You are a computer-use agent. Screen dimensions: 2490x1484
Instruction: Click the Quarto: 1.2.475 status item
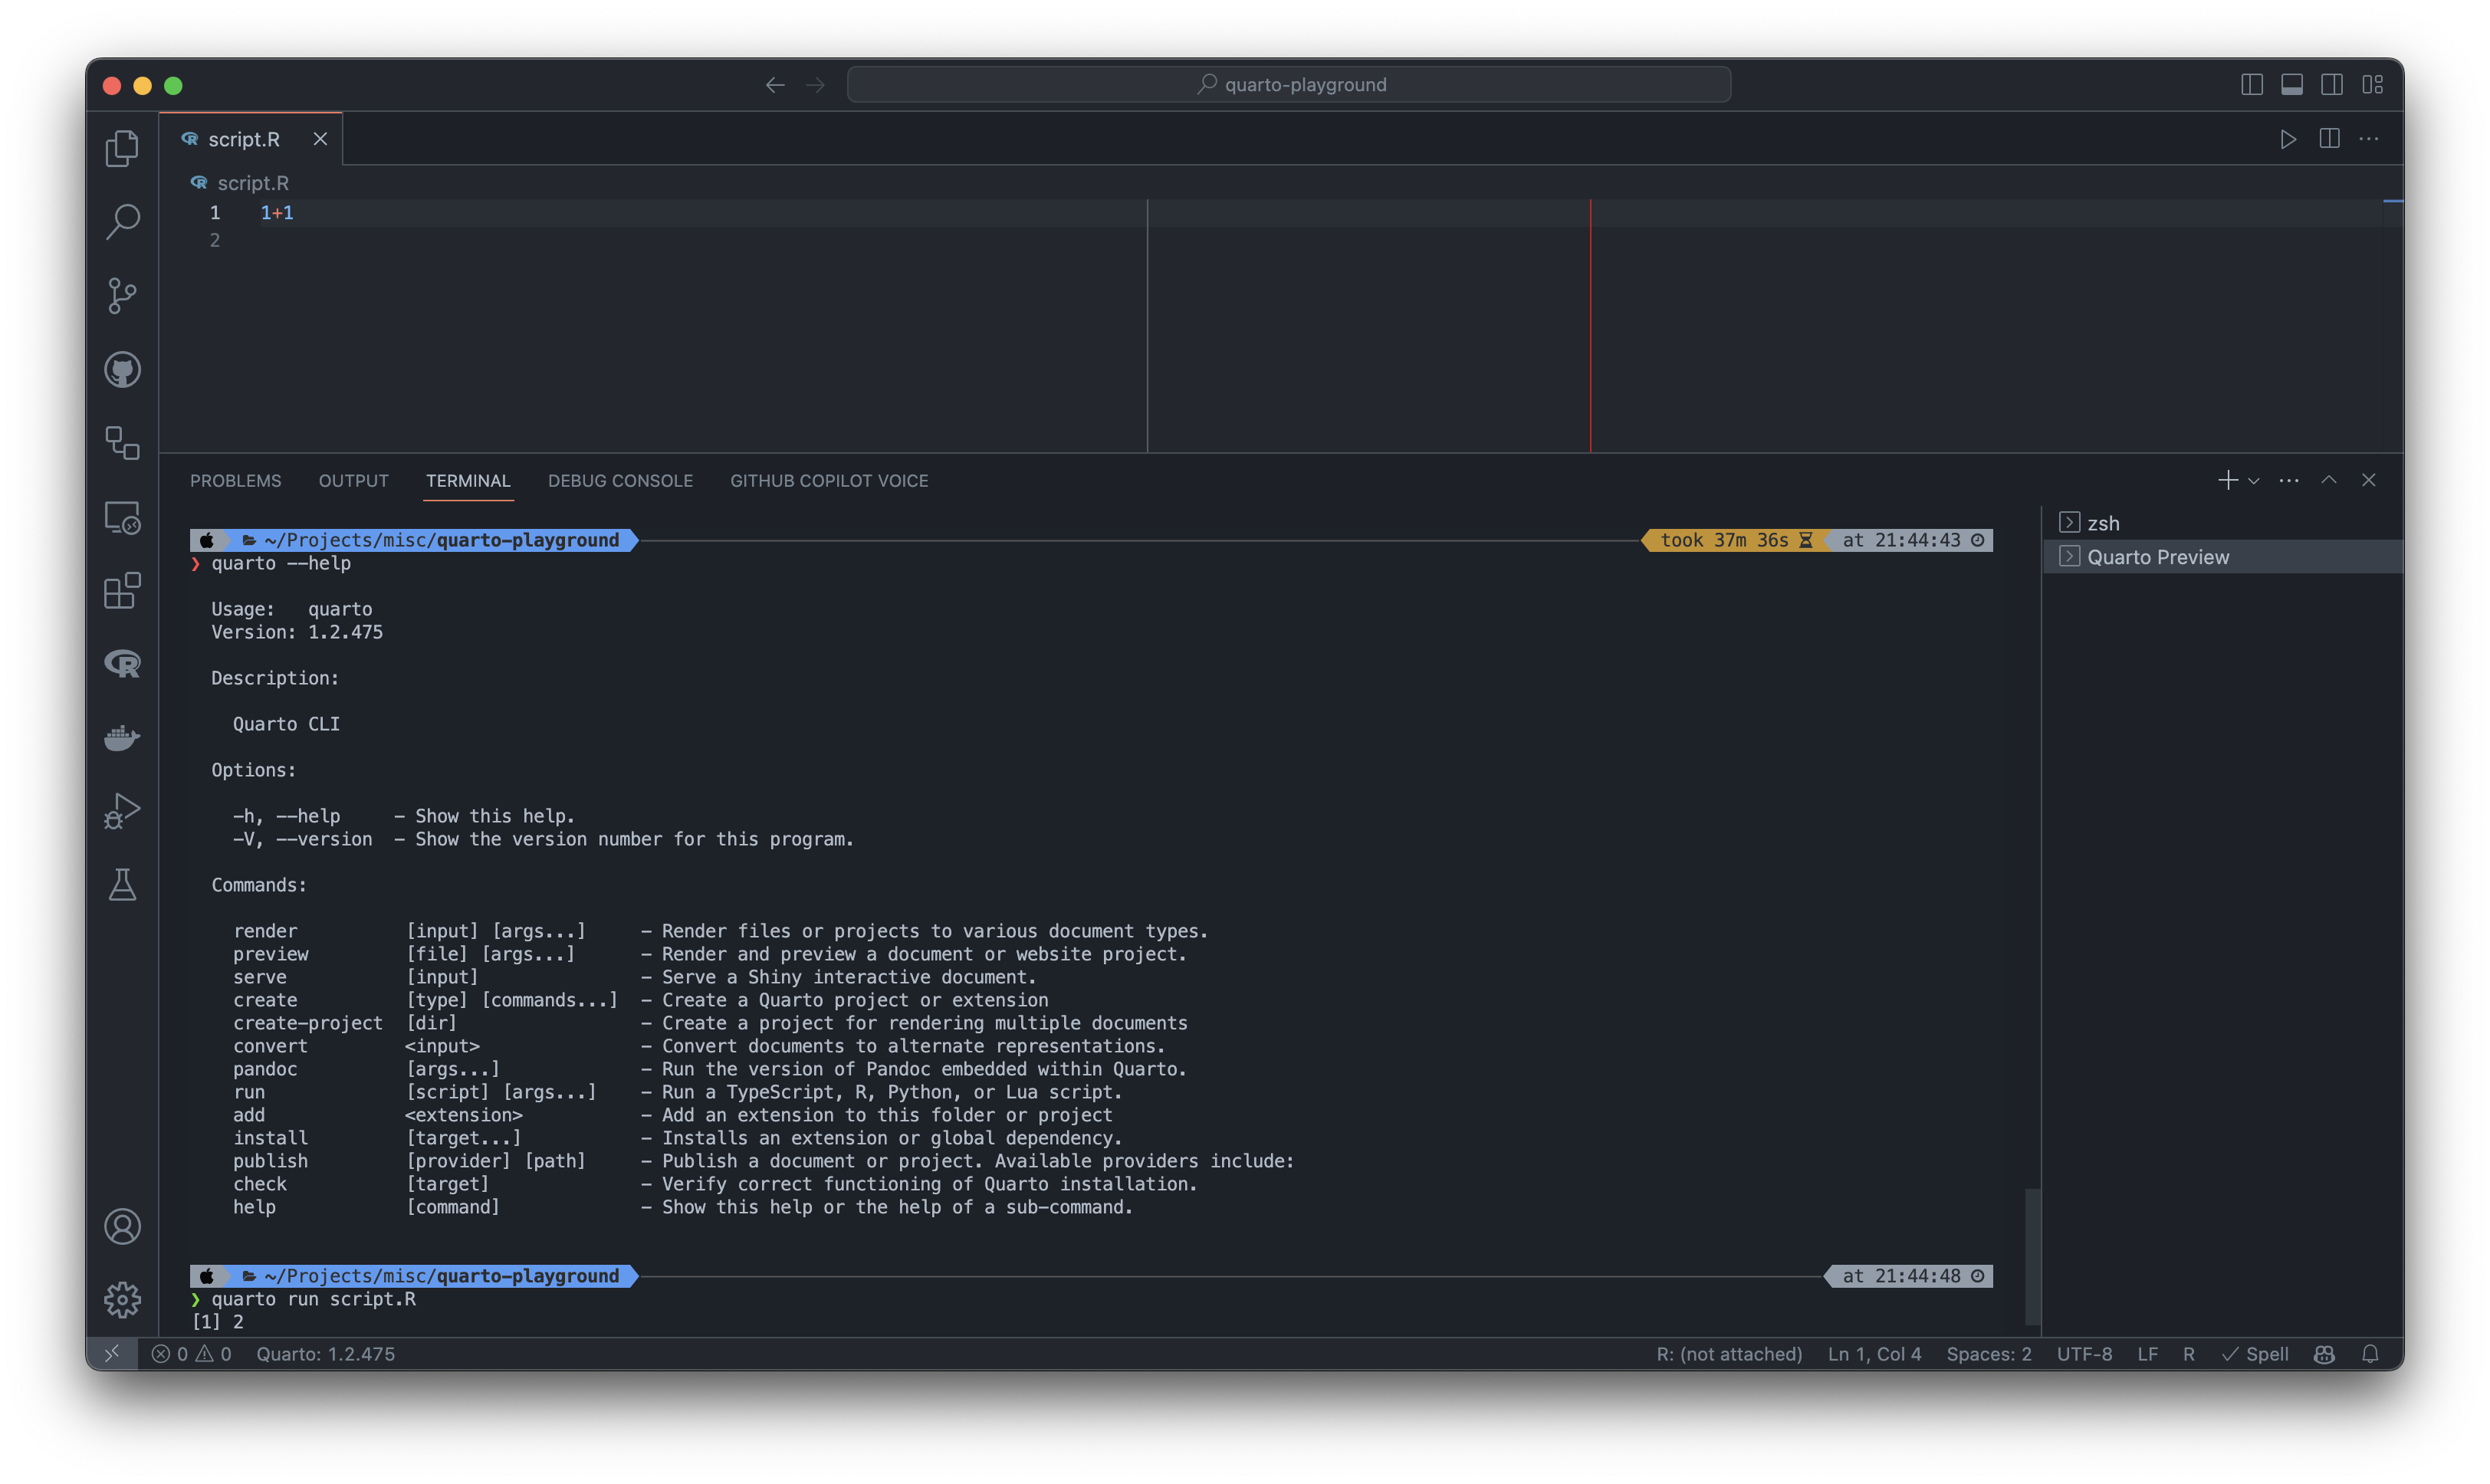326,1353
